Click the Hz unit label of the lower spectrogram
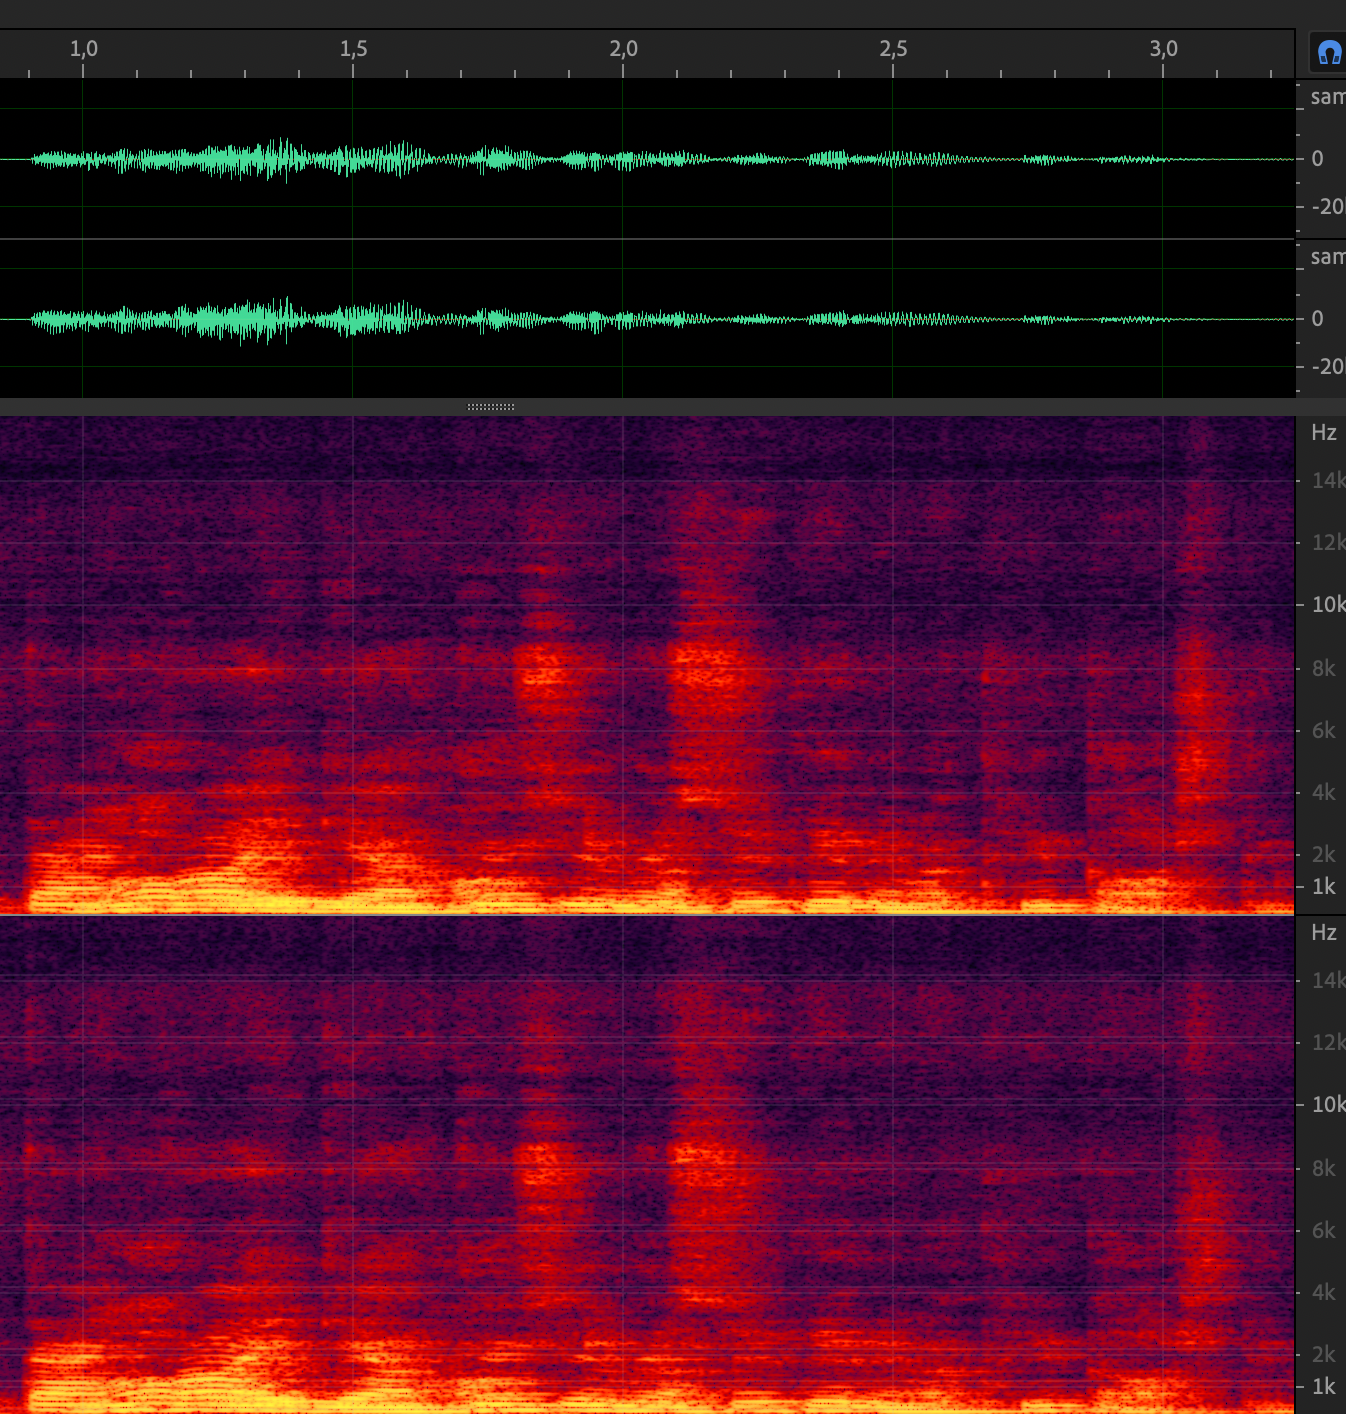Image resolution: width=1346 pixels, height=1414 pixels. [1323, 933]
